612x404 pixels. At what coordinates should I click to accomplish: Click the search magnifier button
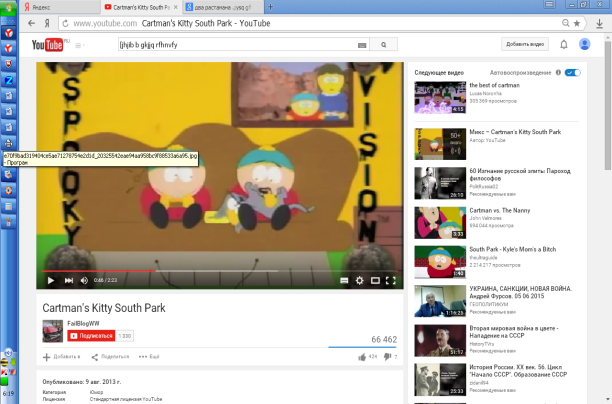click(x=384, y=44)
